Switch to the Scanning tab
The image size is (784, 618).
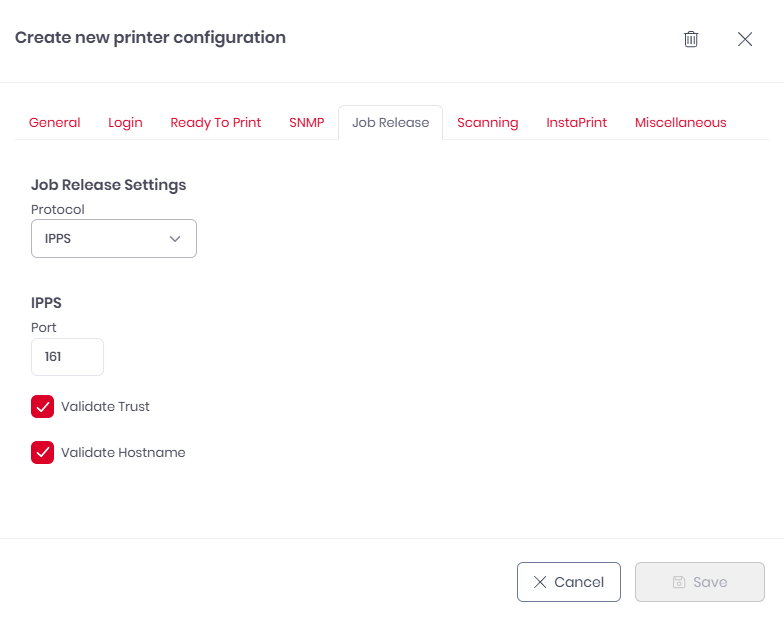487,123
